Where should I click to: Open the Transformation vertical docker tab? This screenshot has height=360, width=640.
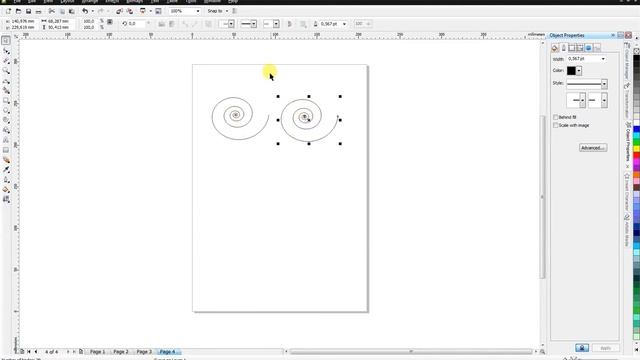[627, 101]
